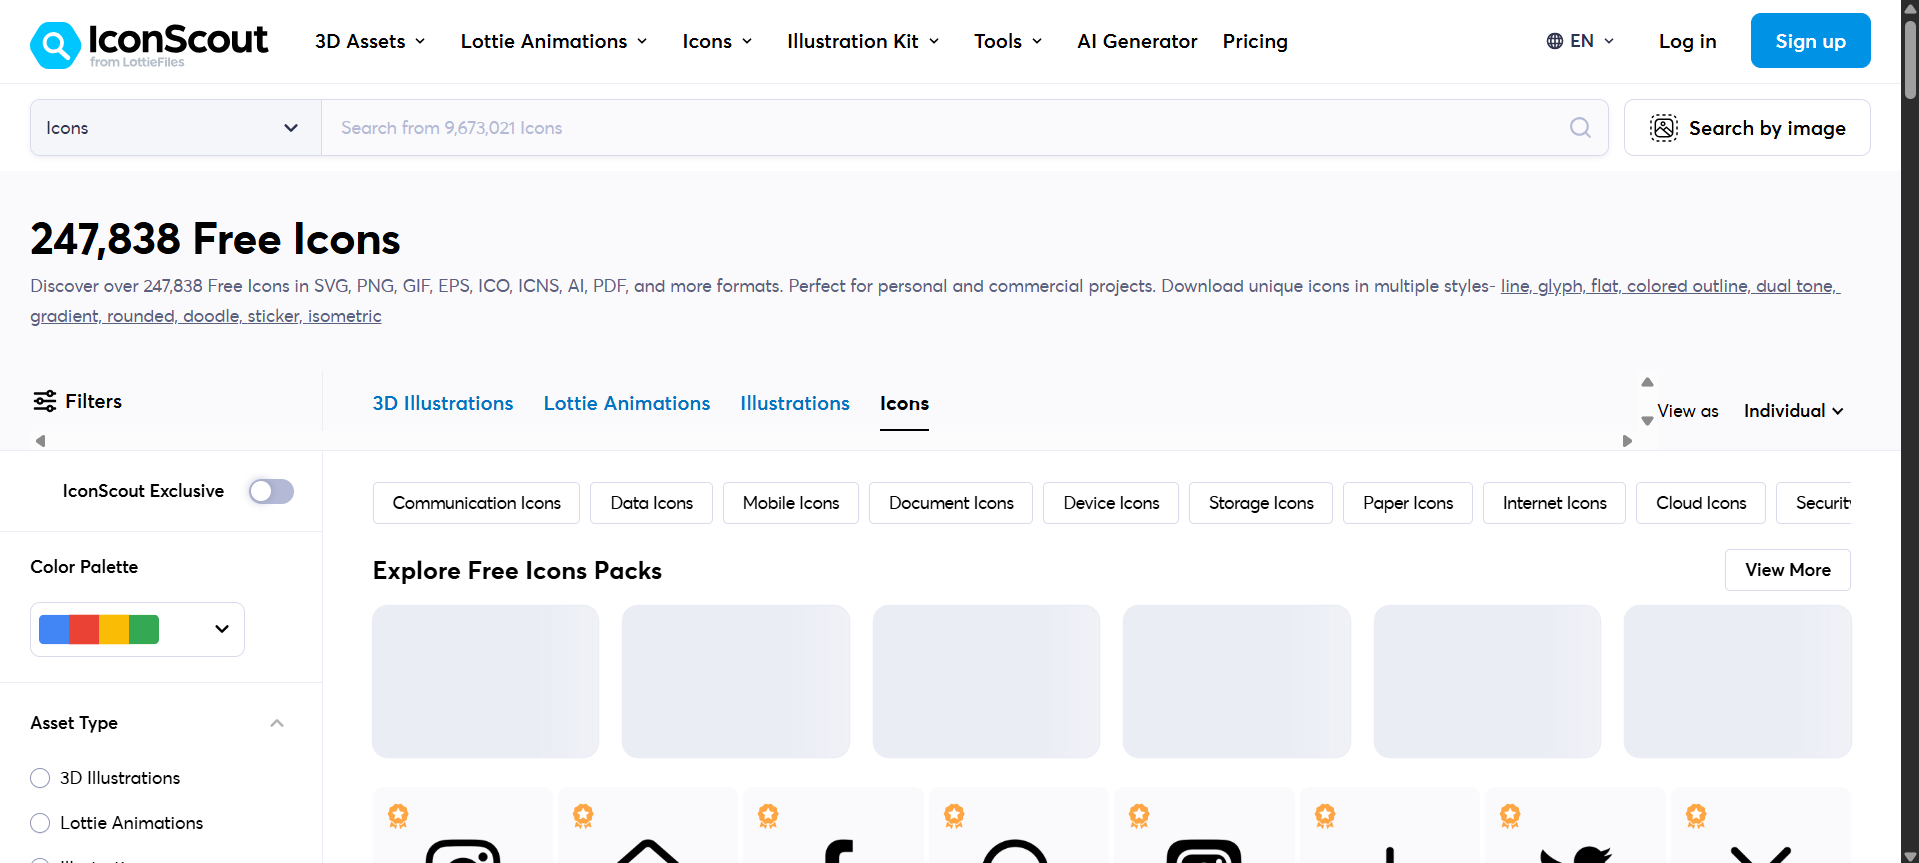Select the Storage Icons tag
This screenshot has height=863, width=1919.
point(1261,503)
